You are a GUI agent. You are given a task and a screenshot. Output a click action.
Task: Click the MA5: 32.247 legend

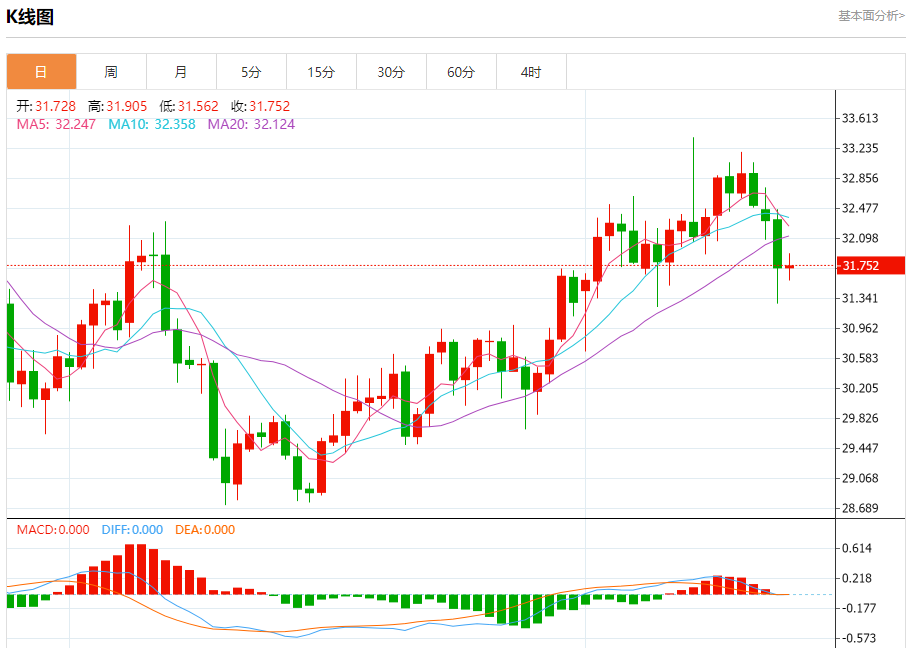tap(56, 124)
